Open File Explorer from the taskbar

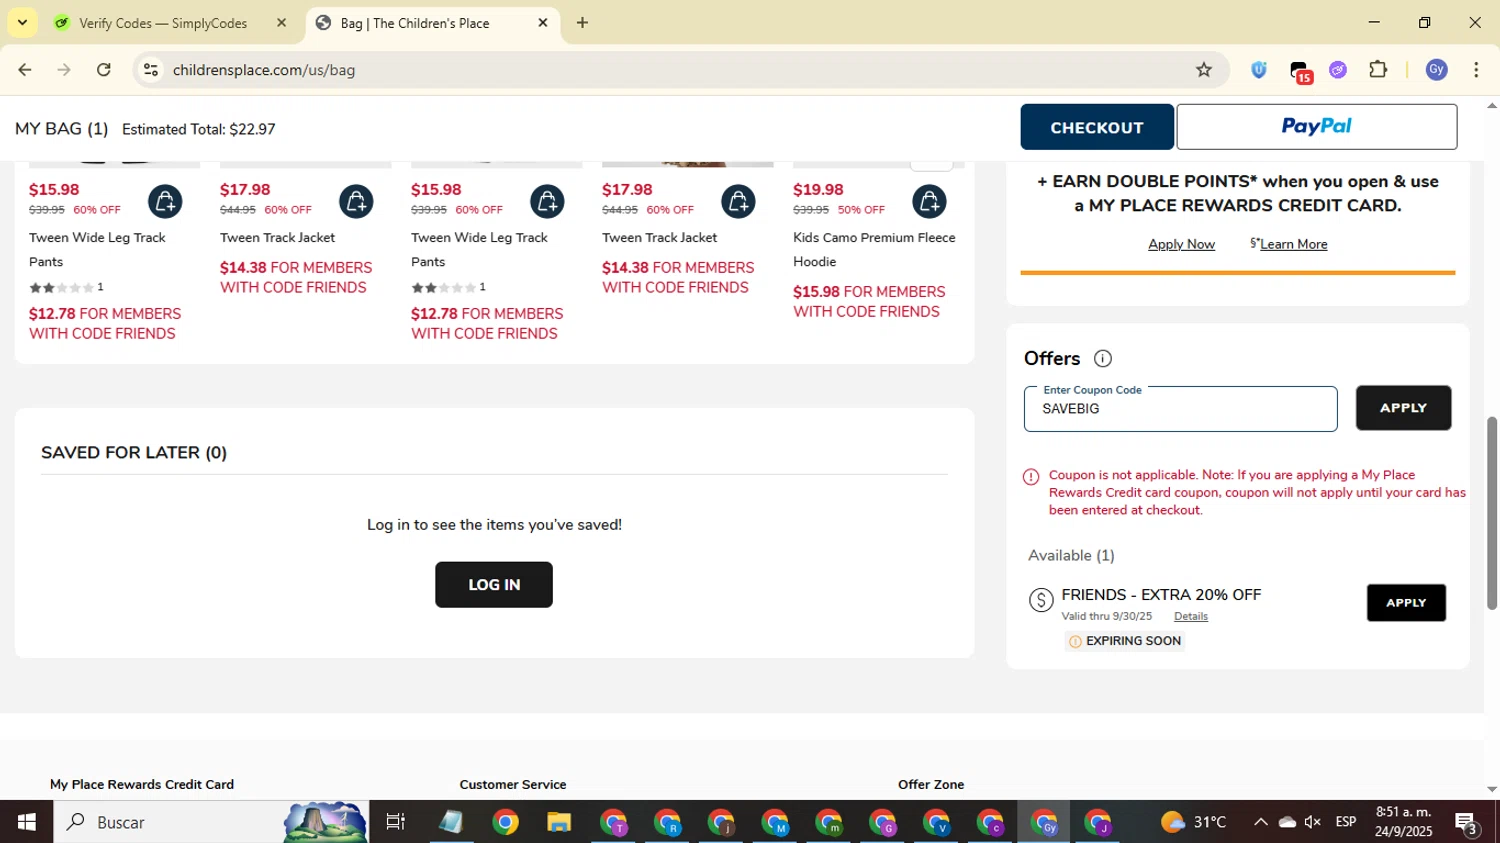[559, 822]
